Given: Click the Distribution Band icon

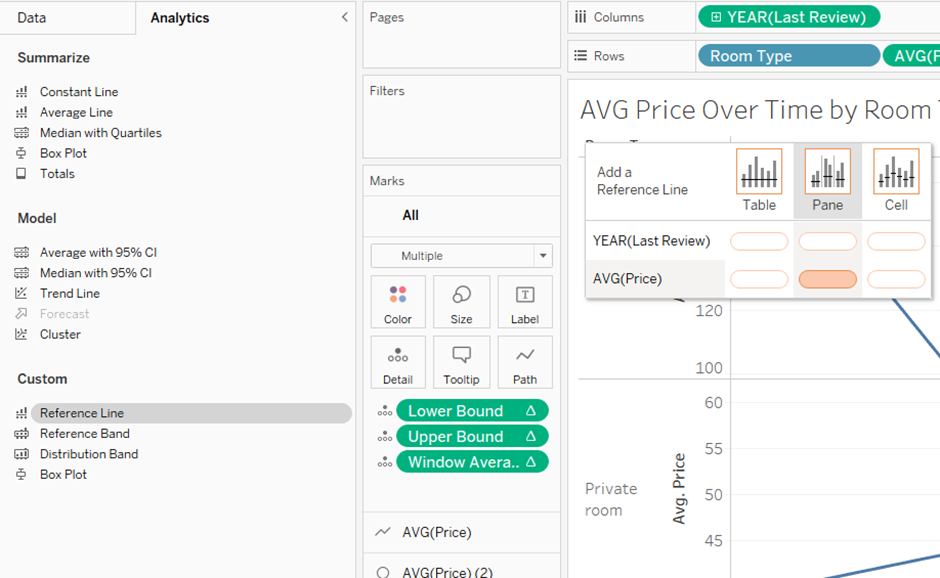Looking at the screenshot, I should pyautogui.click(x=22, y=454).
